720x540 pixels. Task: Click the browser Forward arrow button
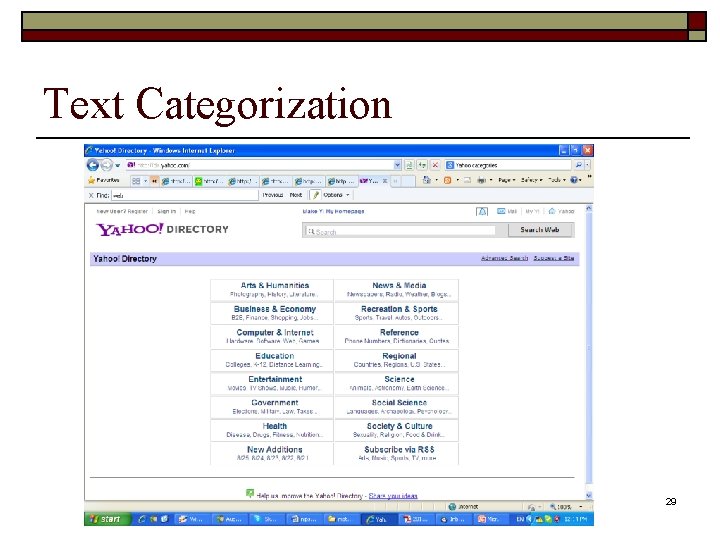[107, 165]
